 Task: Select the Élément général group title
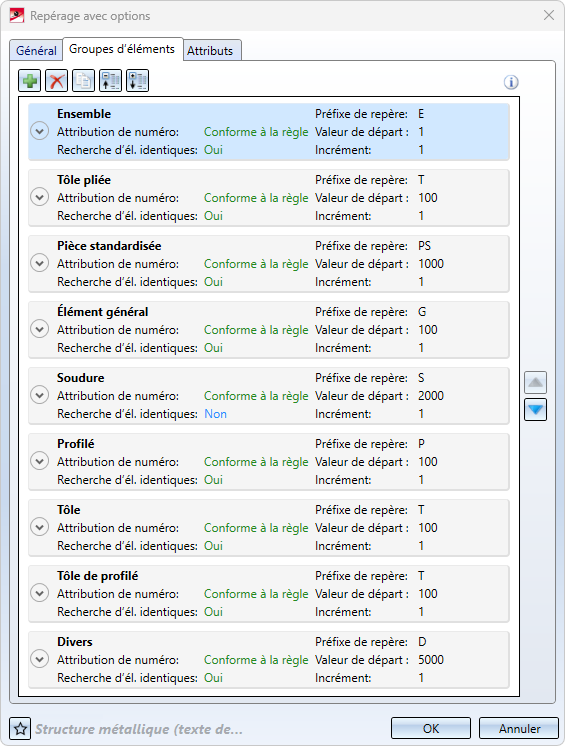pos(102,312)
